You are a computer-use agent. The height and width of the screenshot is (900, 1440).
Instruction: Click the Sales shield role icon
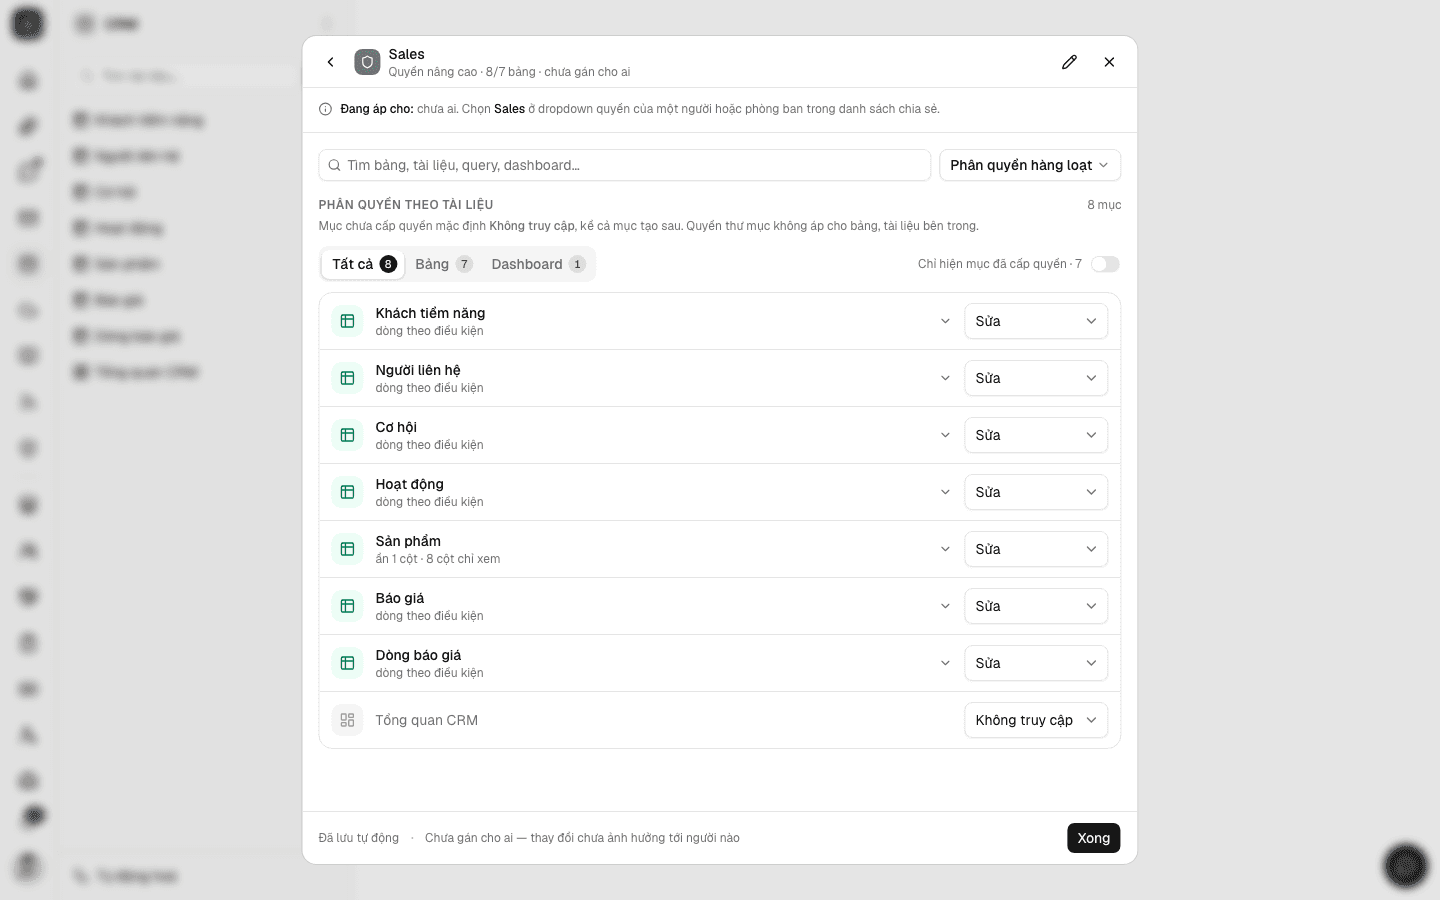367,62
